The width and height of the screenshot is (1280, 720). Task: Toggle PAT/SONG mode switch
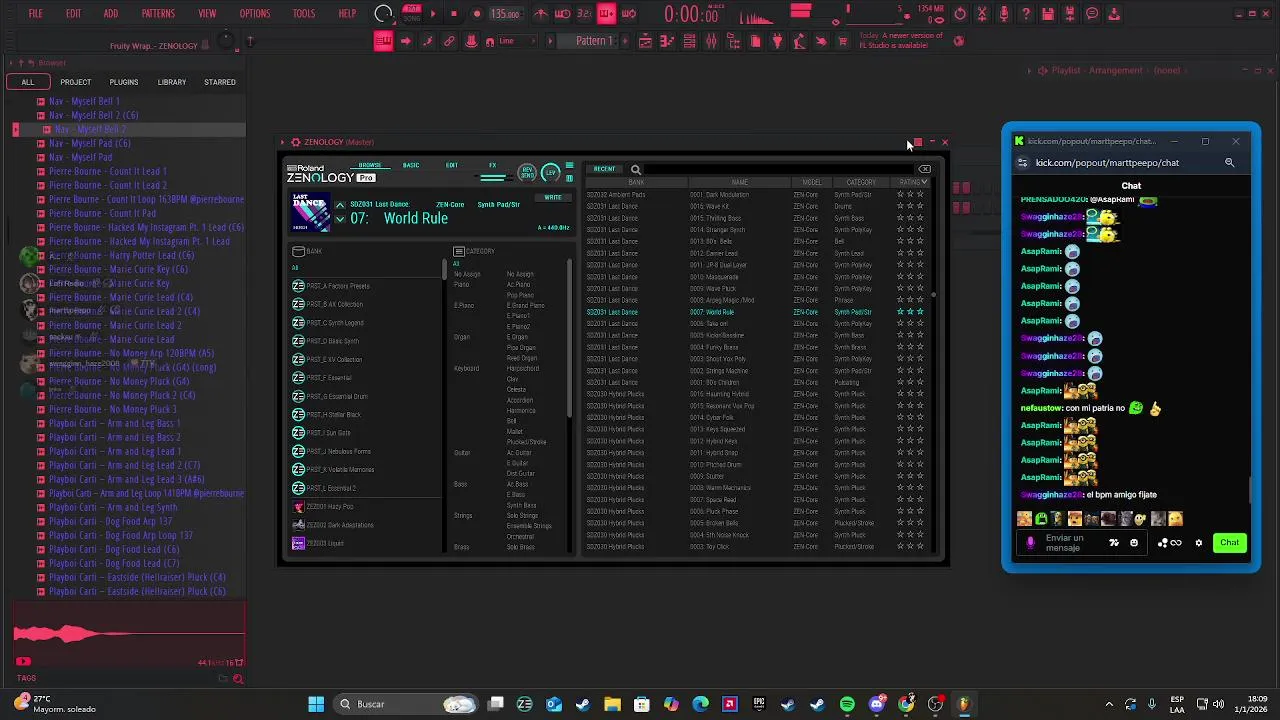click(411, 13)
